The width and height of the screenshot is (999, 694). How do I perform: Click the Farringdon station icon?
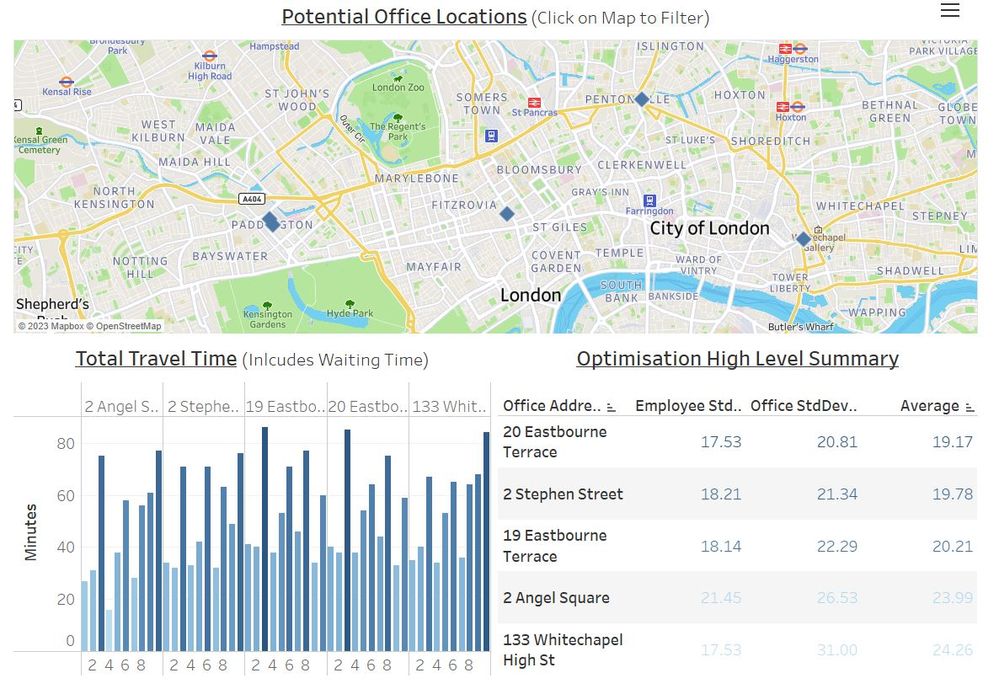(649, 201)
